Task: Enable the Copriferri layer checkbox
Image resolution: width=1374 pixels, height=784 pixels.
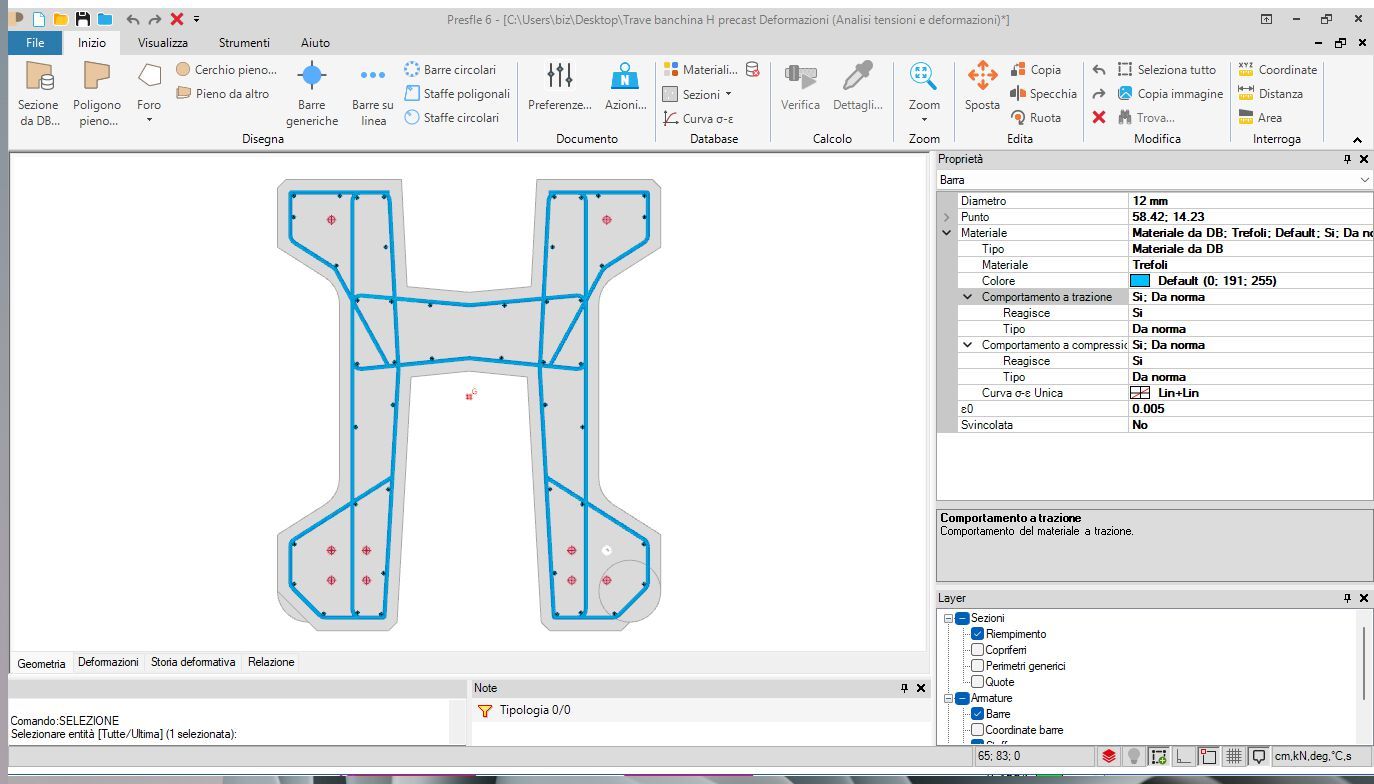Action: click(x=978, y=650)
